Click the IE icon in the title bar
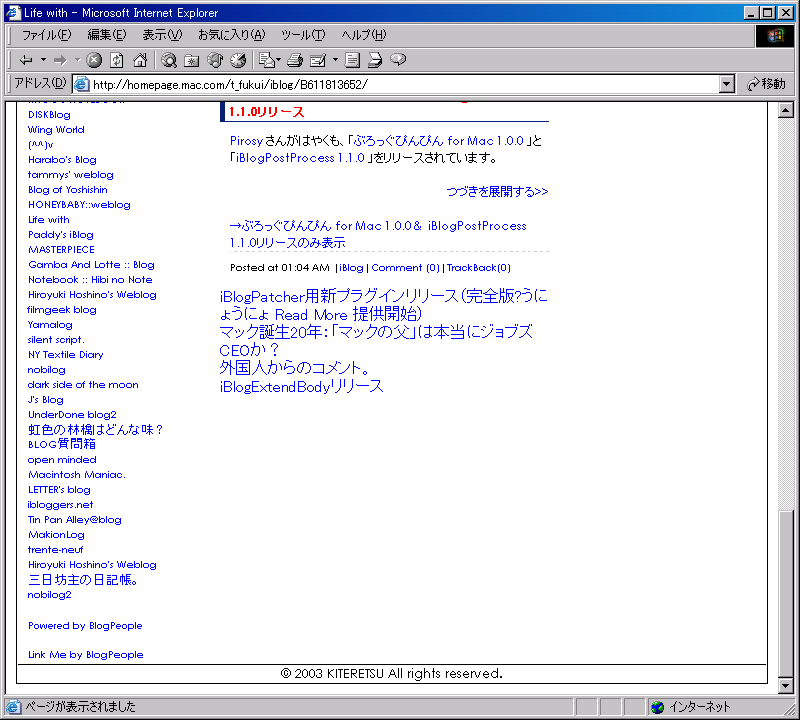 point(13,13)
